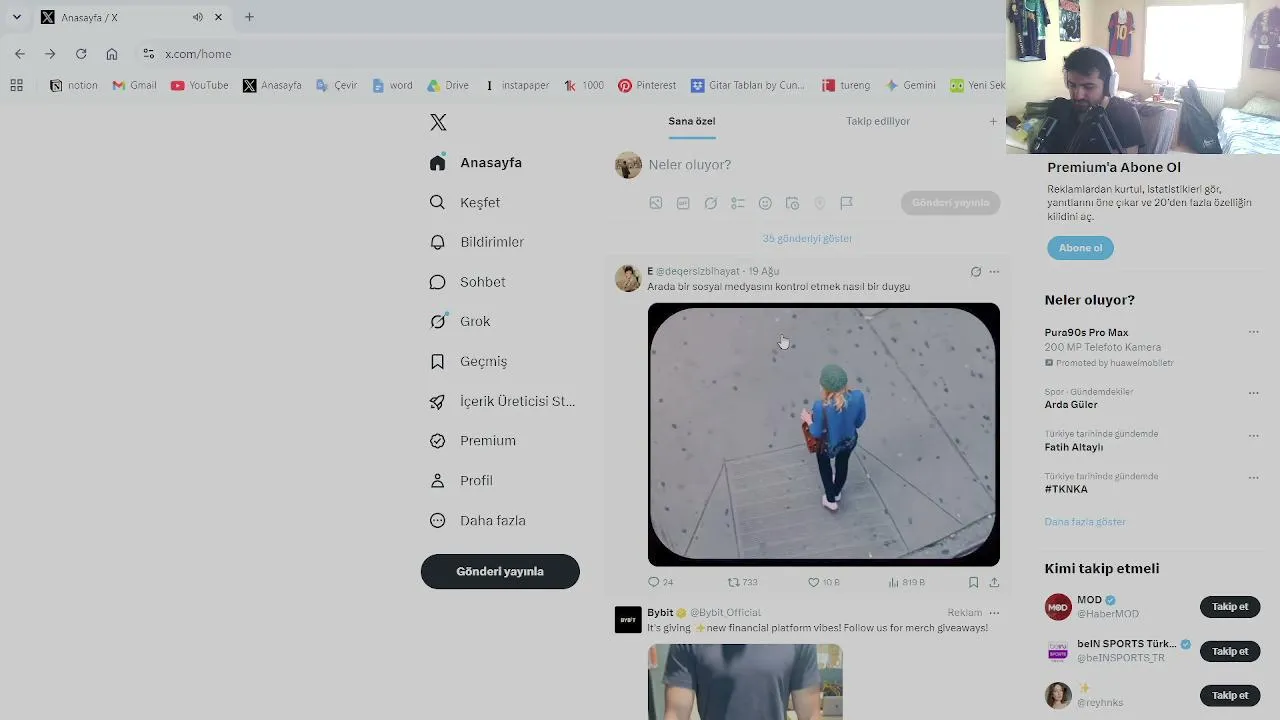Open the Bybit profile avatar
Viewport: 1280px width, 720px height.
[x=628, y=620]
